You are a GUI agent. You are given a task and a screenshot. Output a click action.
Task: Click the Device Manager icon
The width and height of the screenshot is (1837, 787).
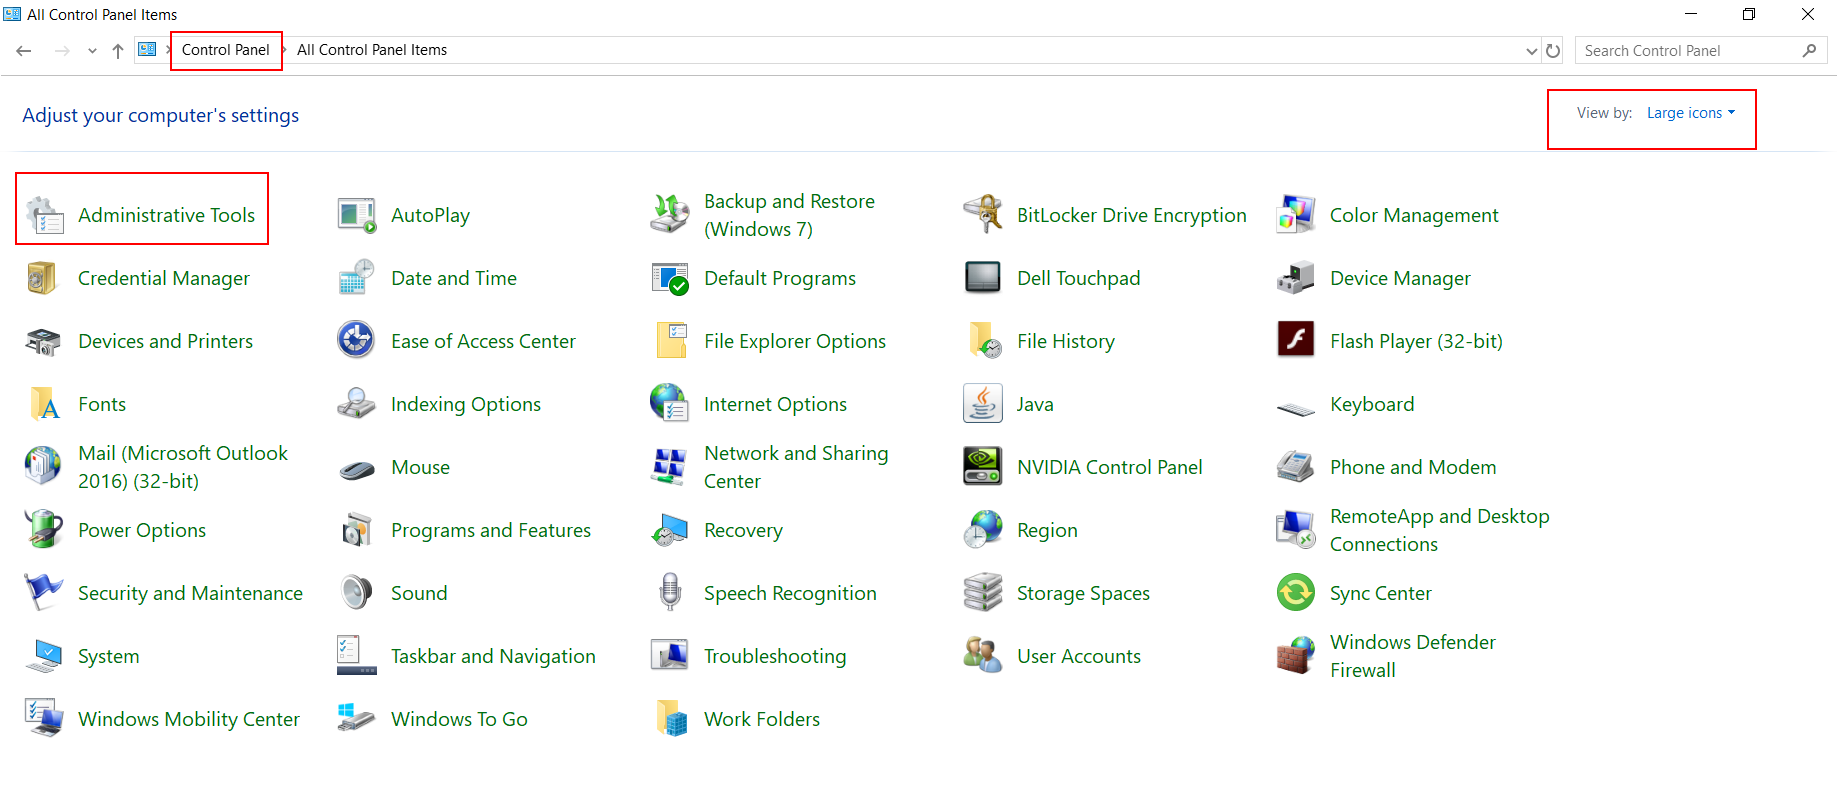tap(1296, 278)
